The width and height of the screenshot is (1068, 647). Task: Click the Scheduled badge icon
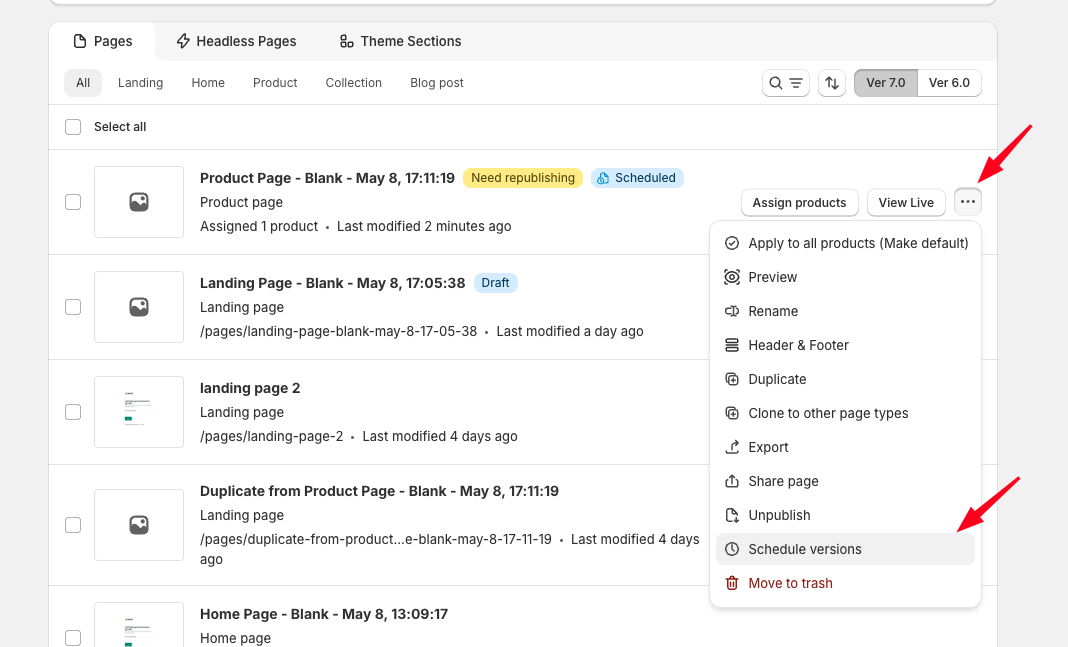[603, 178]
